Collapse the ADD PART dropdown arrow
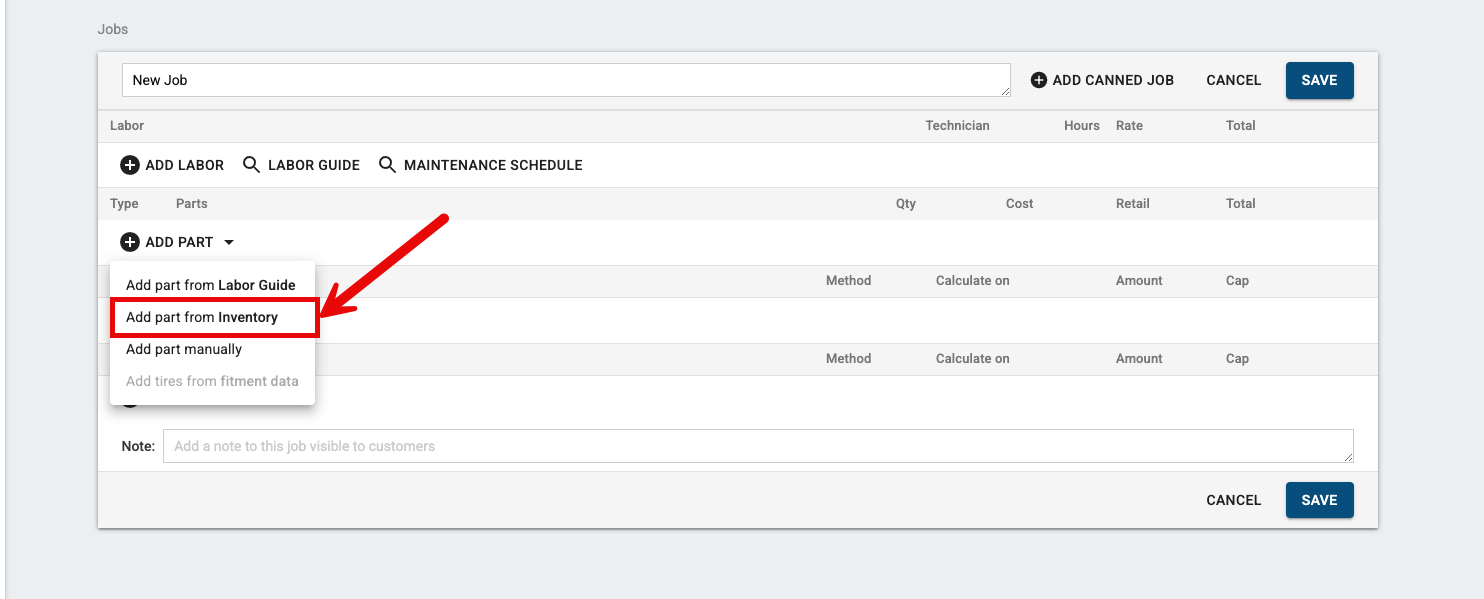The image size is (1484, 599). (x=229, y=242)
